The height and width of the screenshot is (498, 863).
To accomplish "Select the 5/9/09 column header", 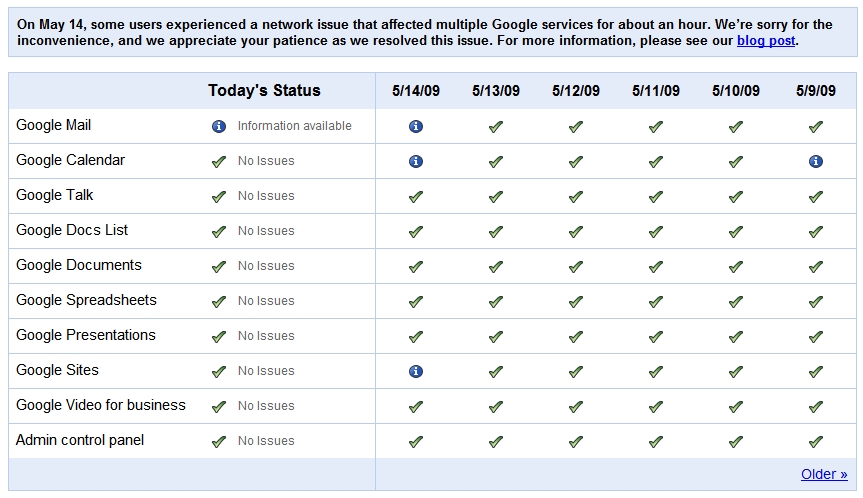I will pos(816,91).
